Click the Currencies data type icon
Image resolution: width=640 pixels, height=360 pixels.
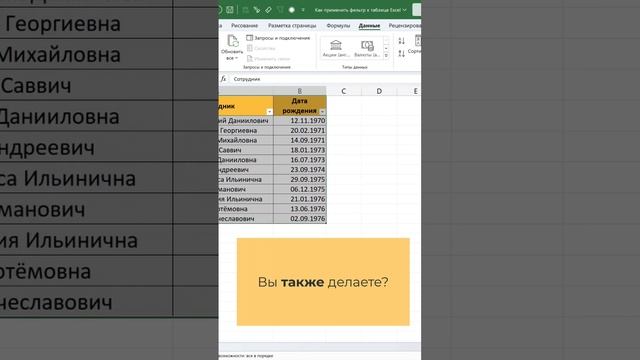pos(367,45)
